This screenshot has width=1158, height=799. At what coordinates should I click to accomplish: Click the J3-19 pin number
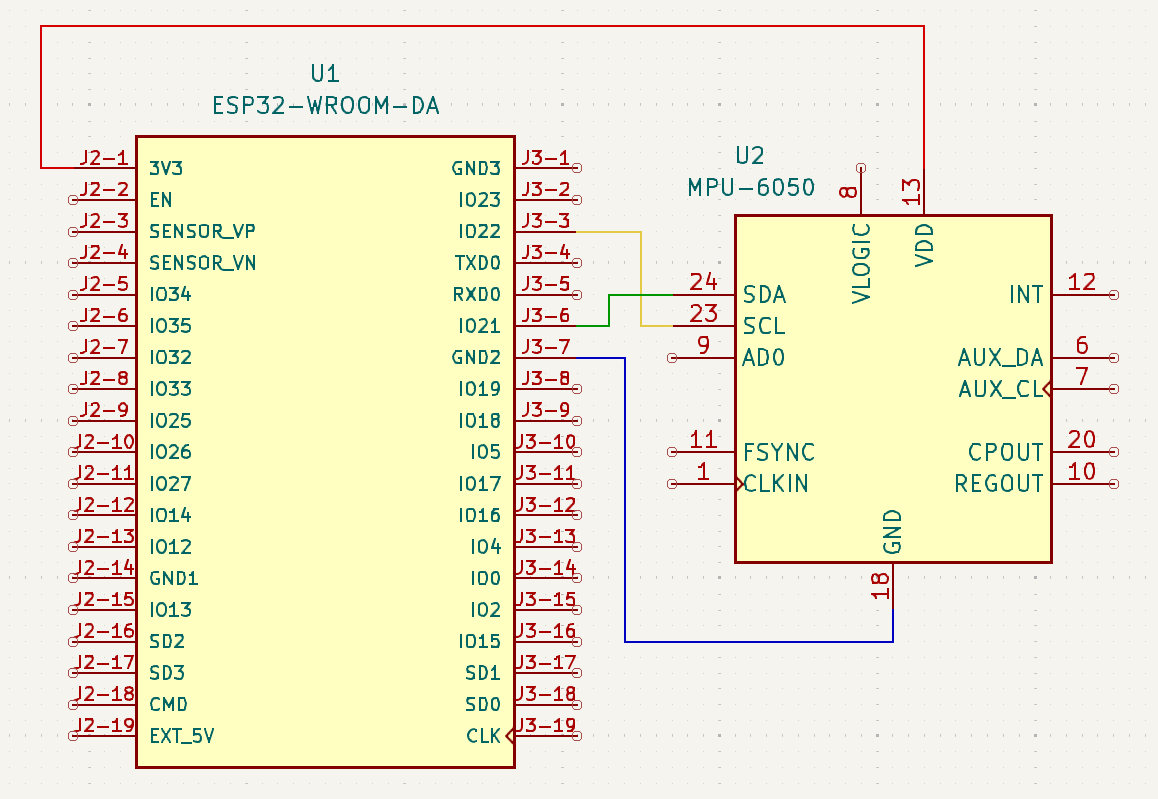point(547,726)
